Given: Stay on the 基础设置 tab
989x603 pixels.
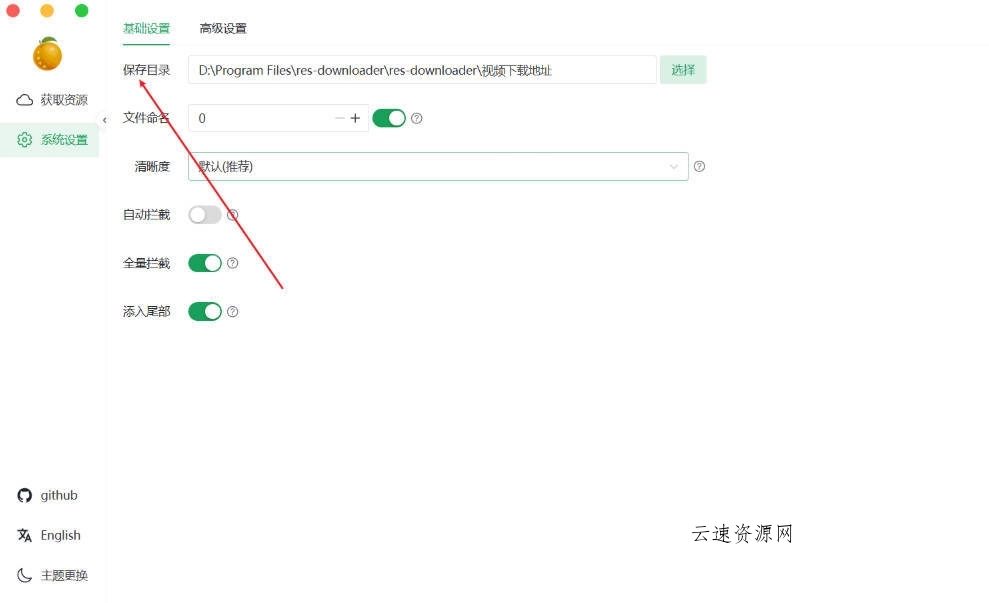Looking at the screenshot, I should tap(146, 28).
